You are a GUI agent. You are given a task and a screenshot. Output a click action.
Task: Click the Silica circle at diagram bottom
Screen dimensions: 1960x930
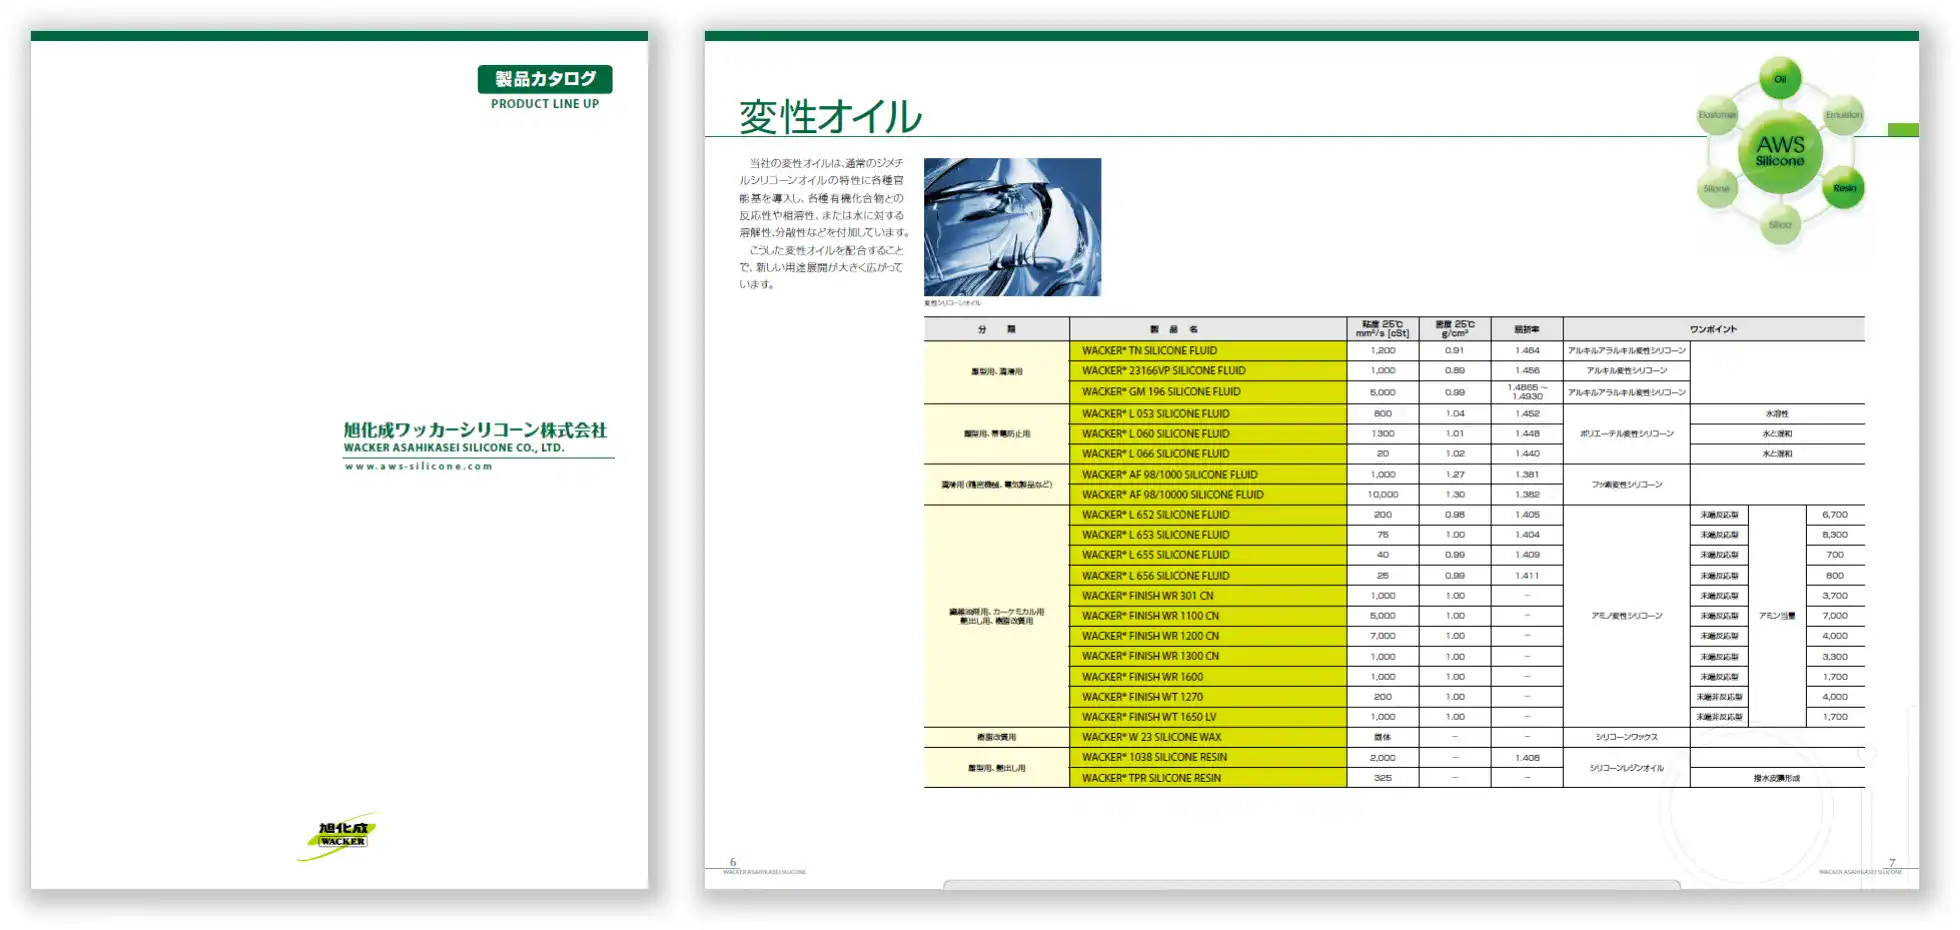[x=1780, y=225]
